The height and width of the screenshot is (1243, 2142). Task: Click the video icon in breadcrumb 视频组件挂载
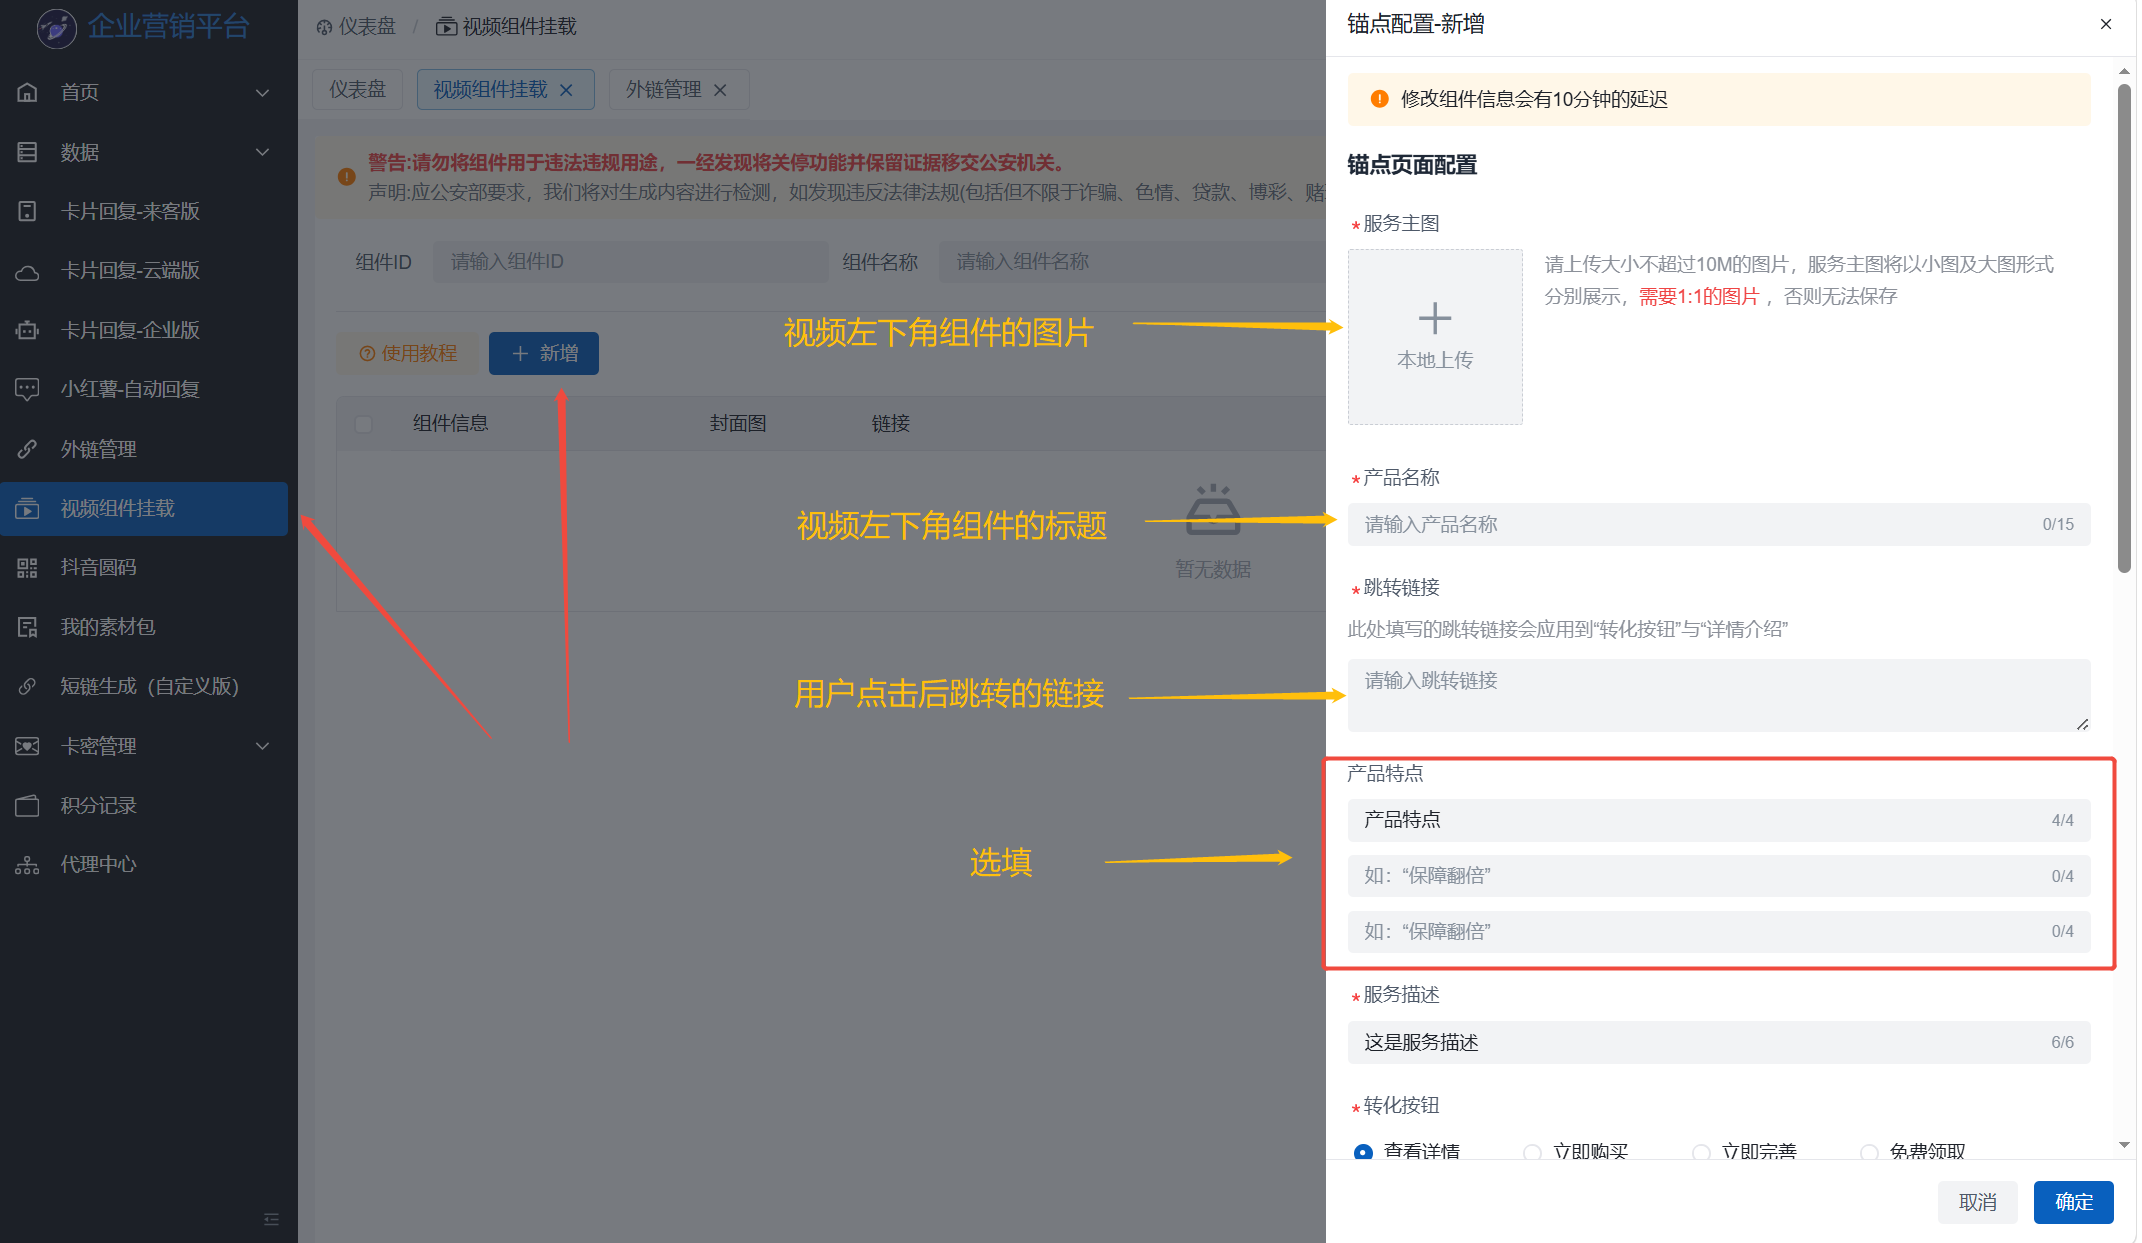click(446, 27)
